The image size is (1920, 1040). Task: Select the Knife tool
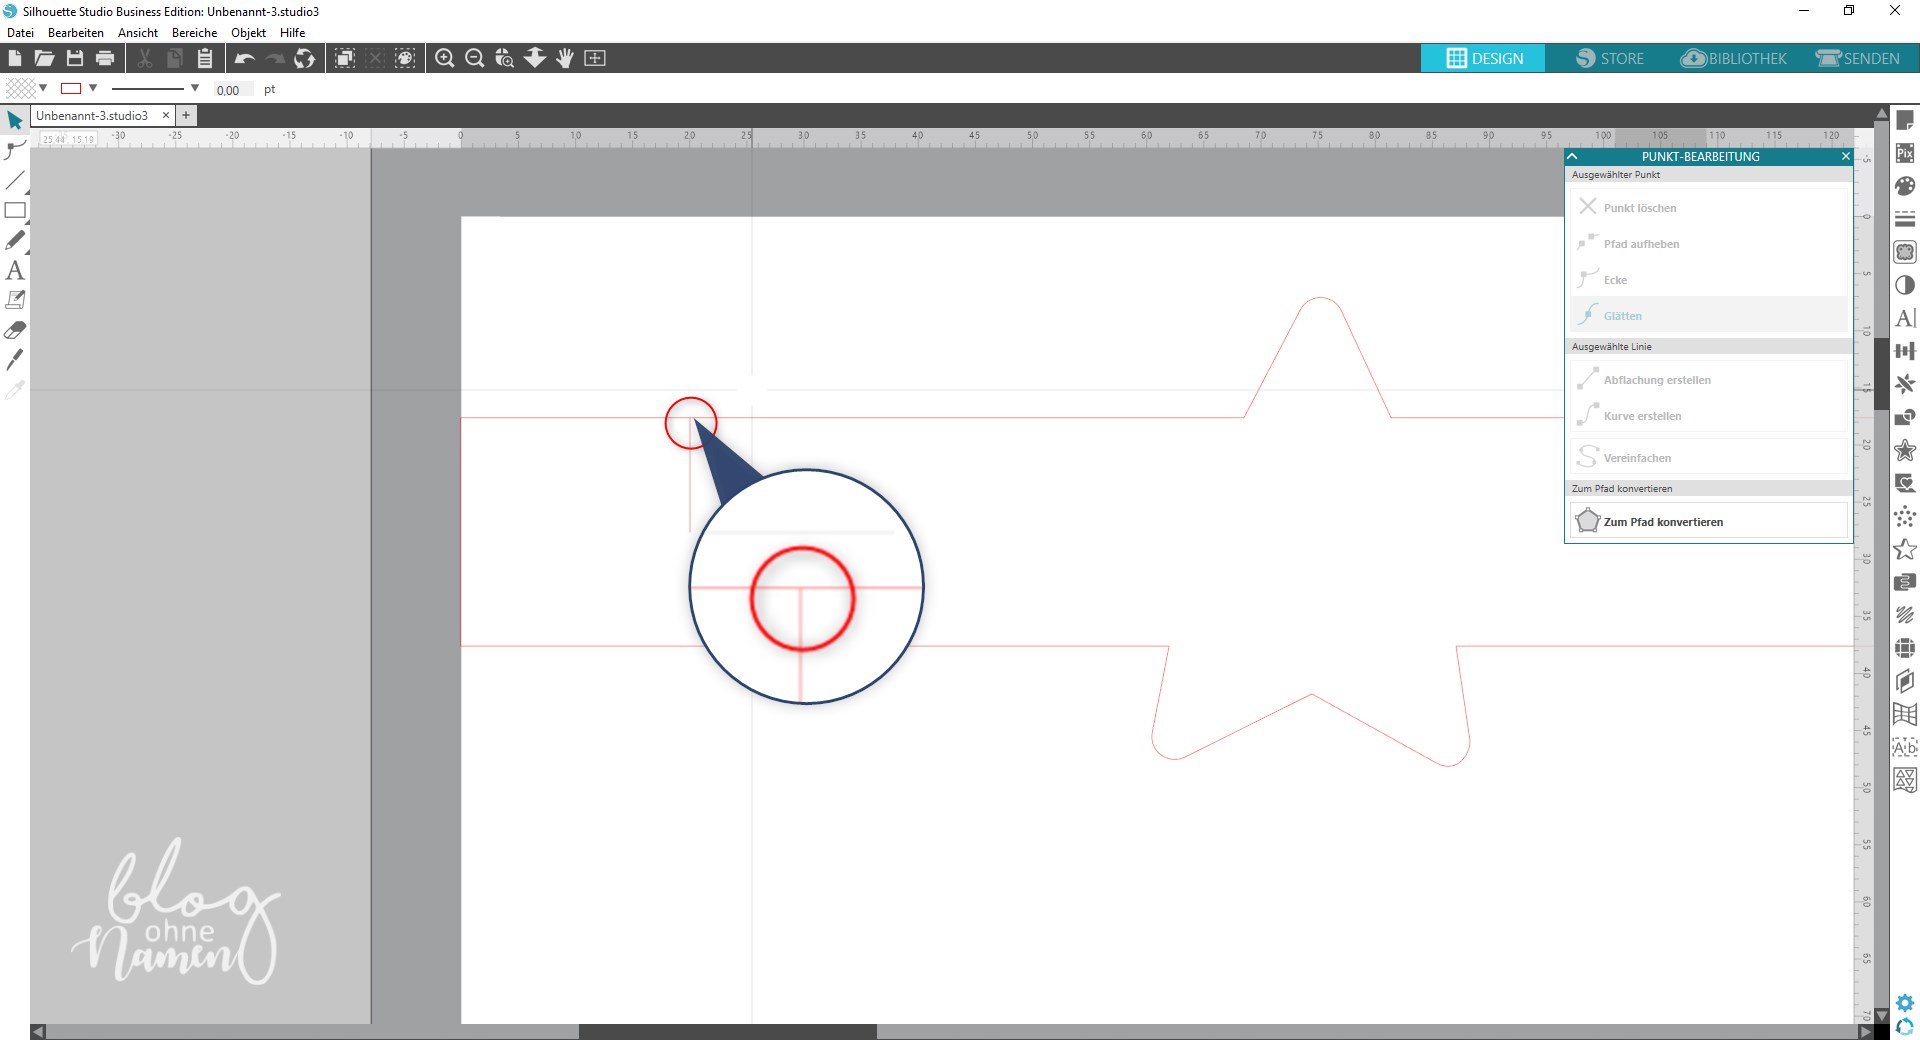click(15, 360)
